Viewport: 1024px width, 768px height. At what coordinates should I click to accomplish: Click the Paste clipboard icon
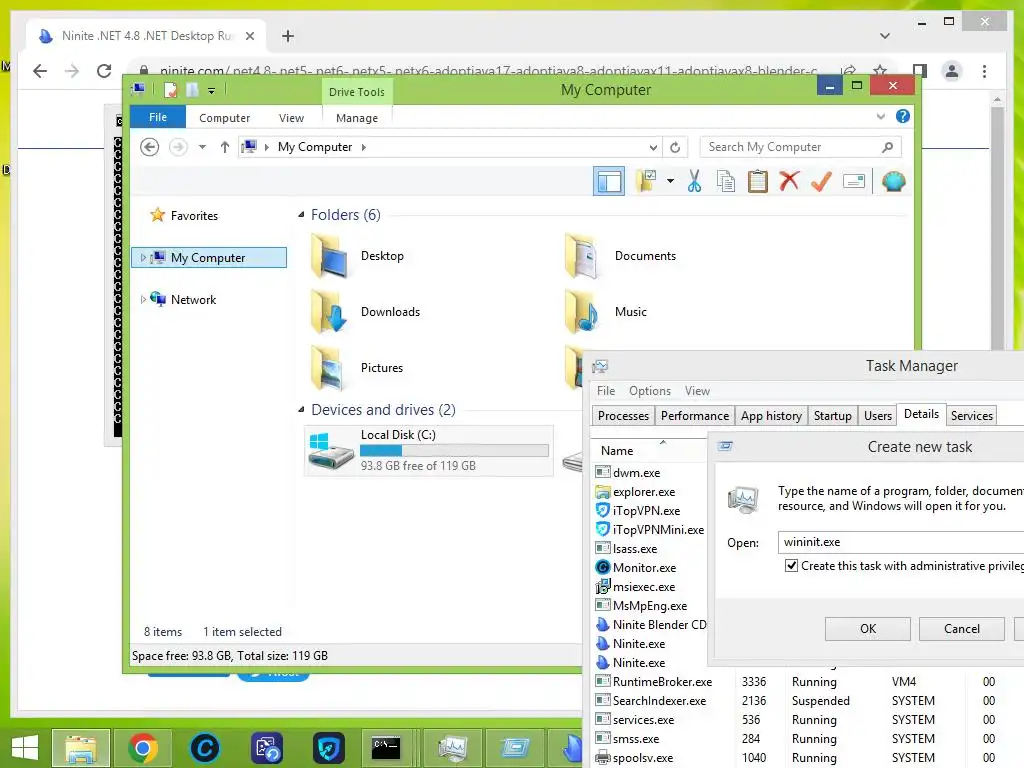point(758,181)
